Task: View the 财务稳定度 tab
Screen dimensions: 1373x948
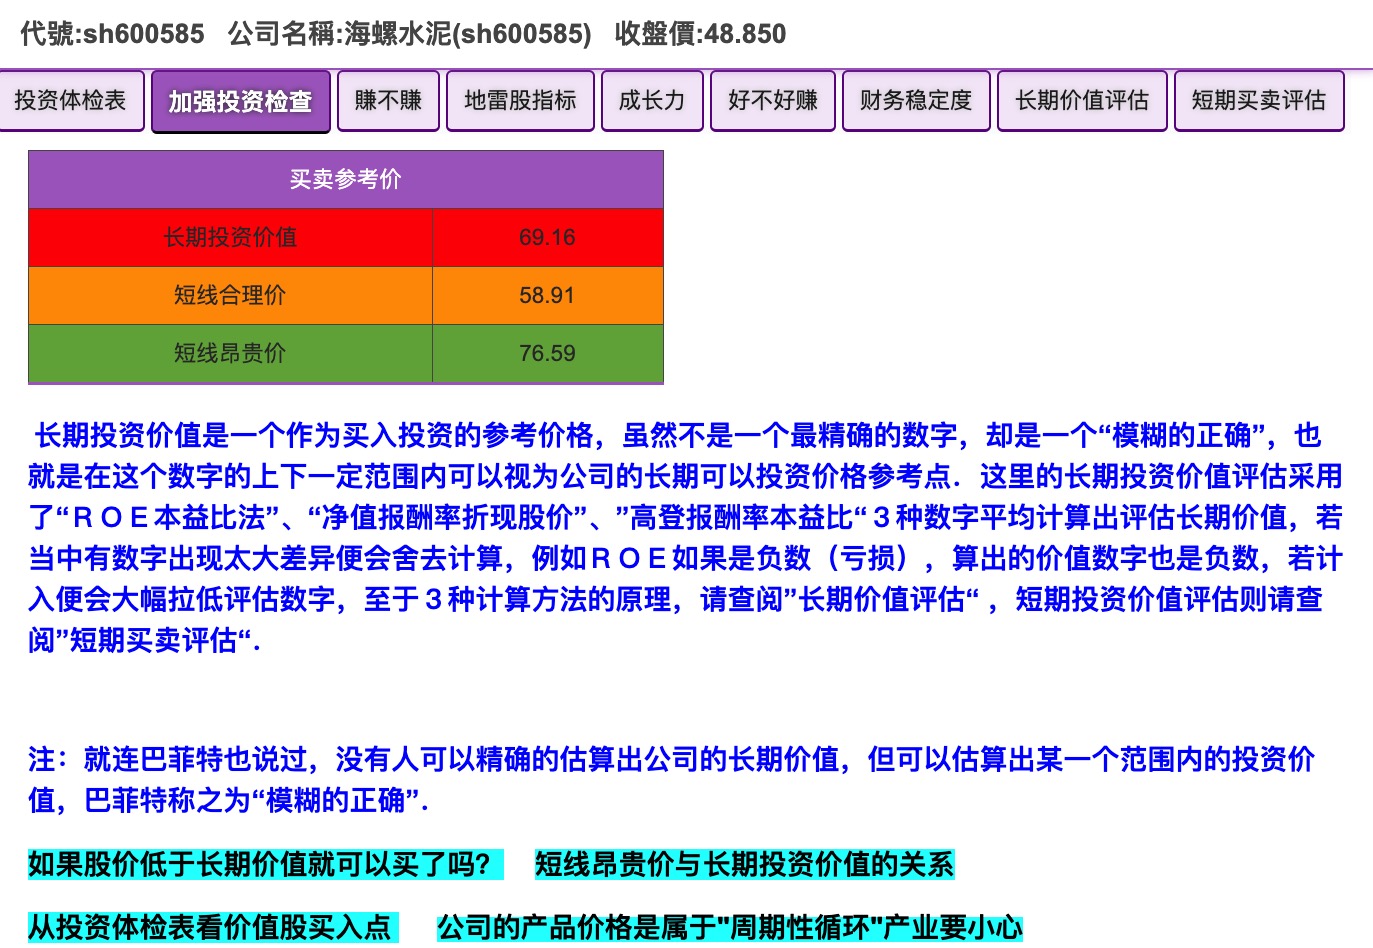Action: pyautogui.click(x=916, y=100)
